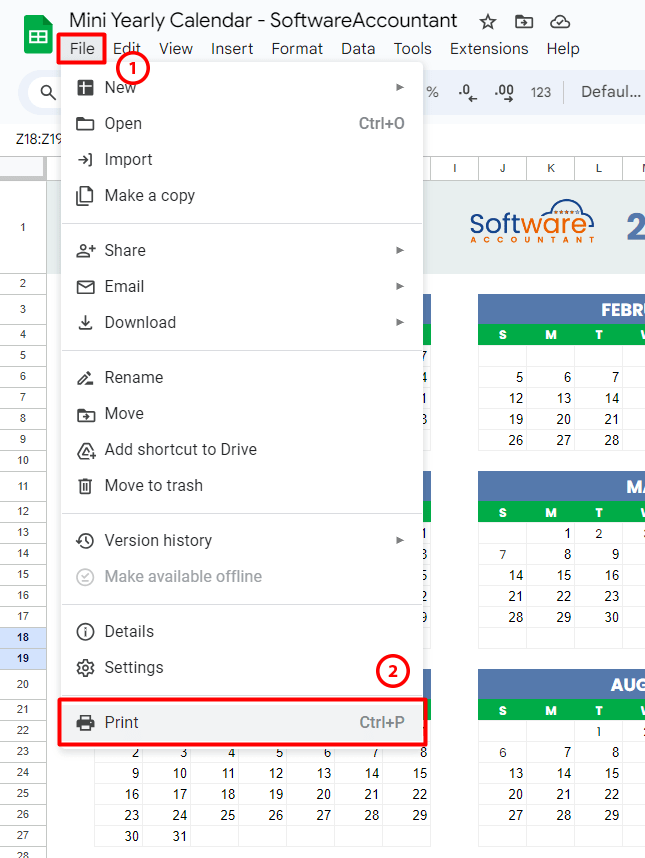Click the search magnifier in toolbar

pos(48,92)
